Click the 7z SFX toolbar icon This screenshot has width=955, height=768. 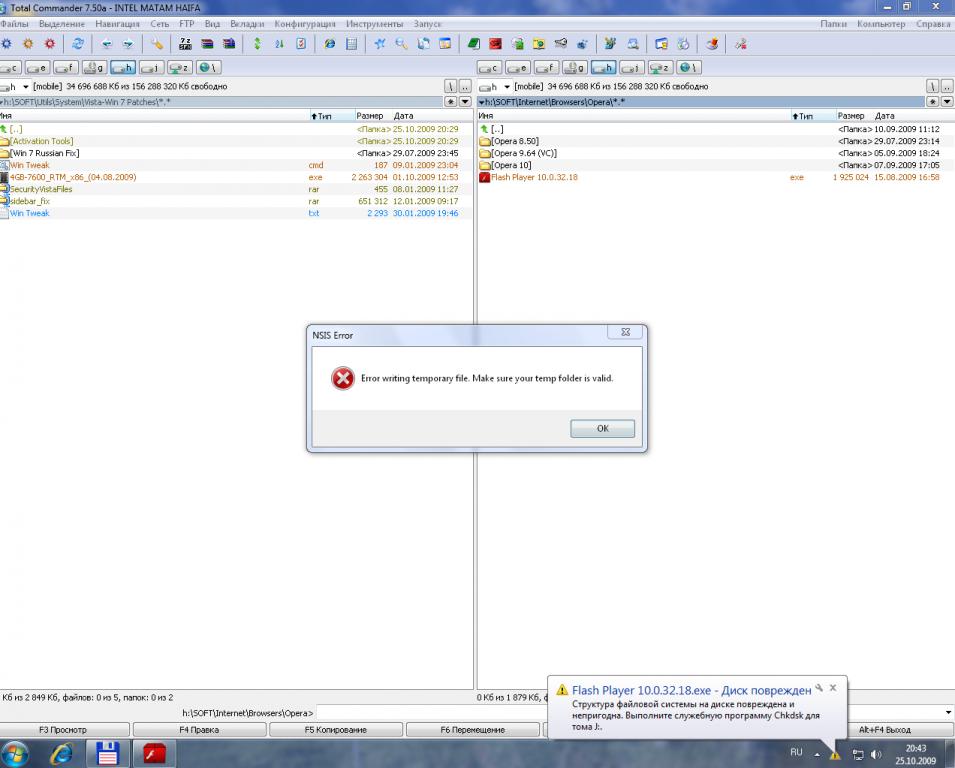(185, 44)
